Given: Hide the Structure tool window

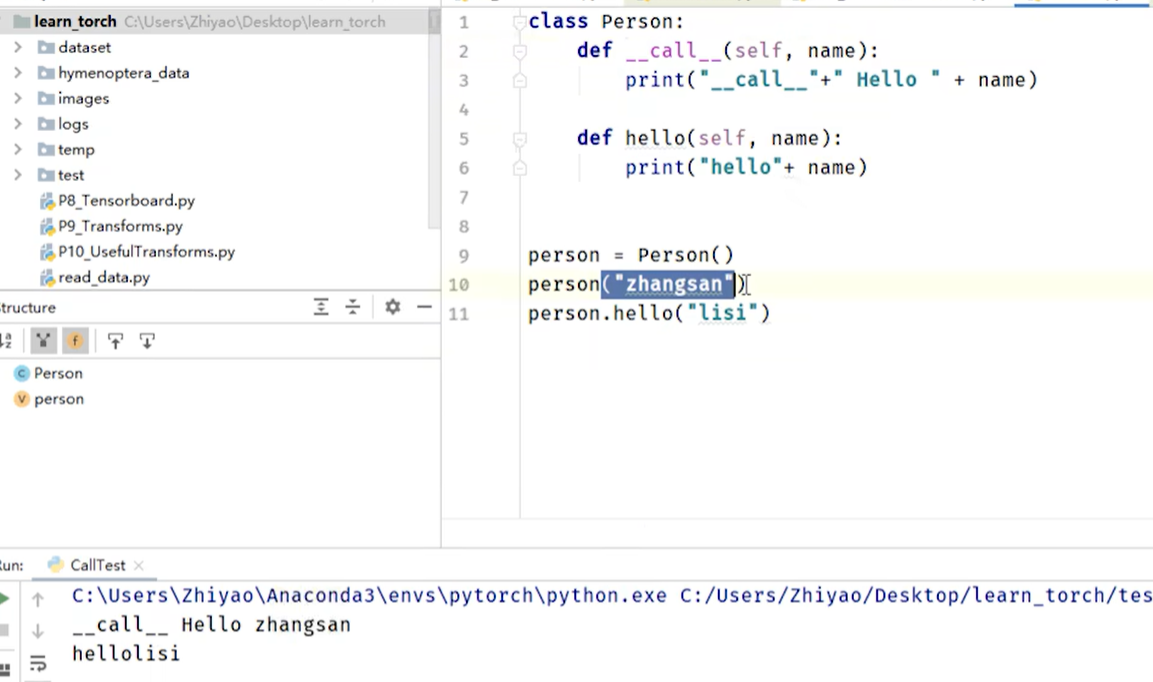Looking at the screenshot, I should tap(424, 307).
